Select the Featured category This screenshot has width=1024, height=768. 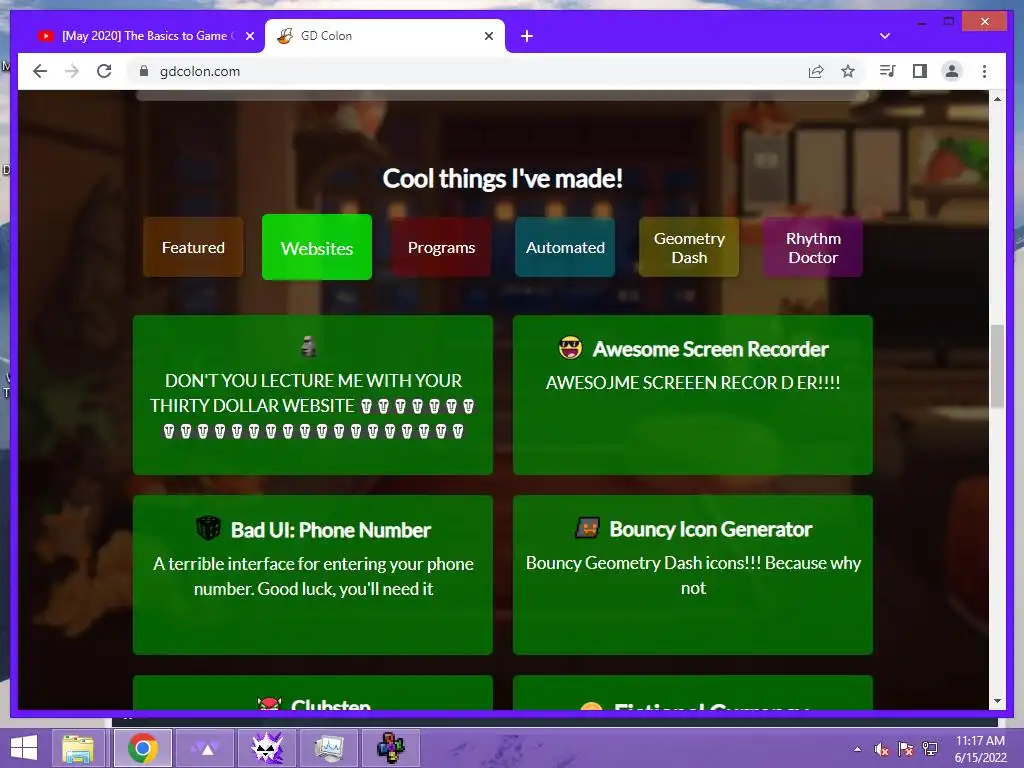[193, 248]
